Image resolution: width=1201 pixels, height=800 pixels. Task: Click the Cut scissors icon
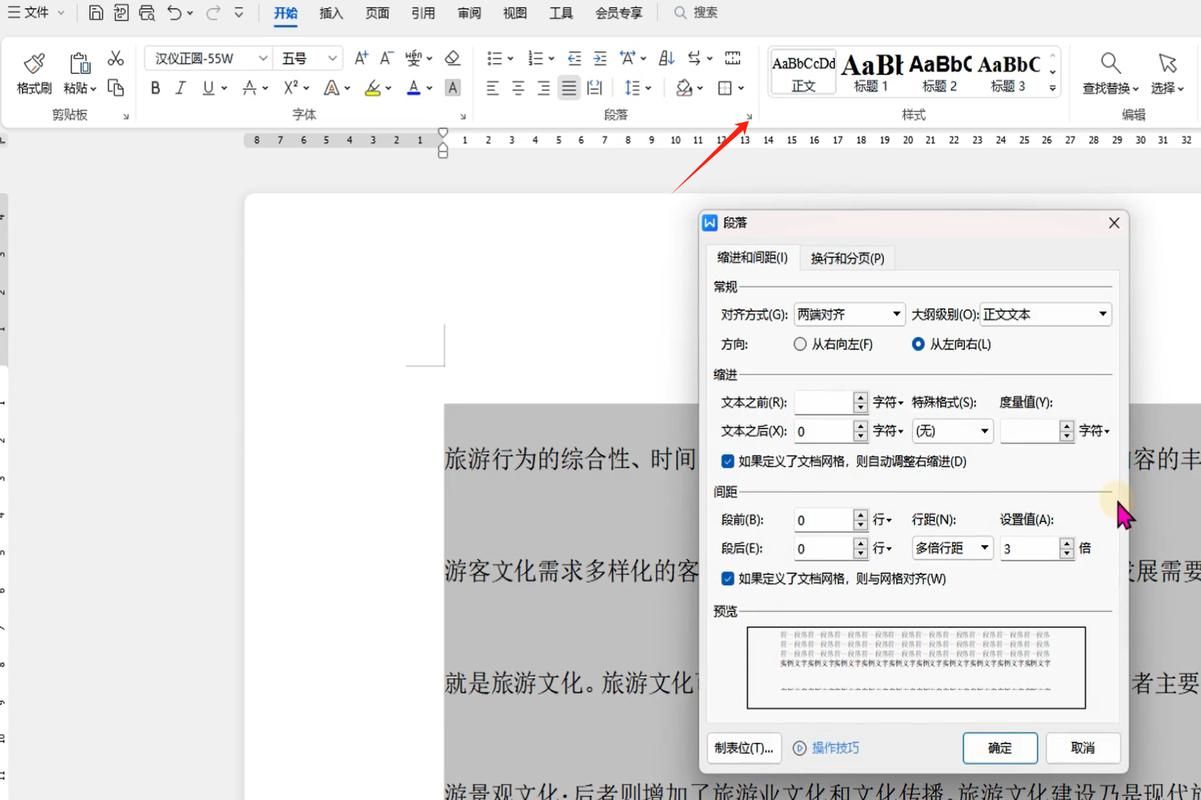[x=116, y=59]
